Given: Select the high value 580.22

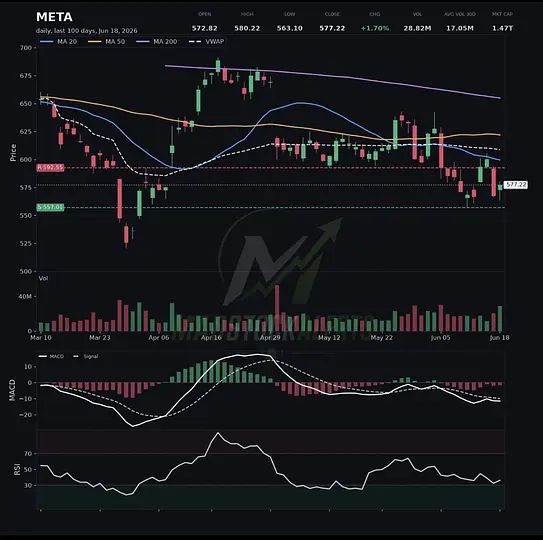Looking at the screenshot, I should (x=247, y=28).
